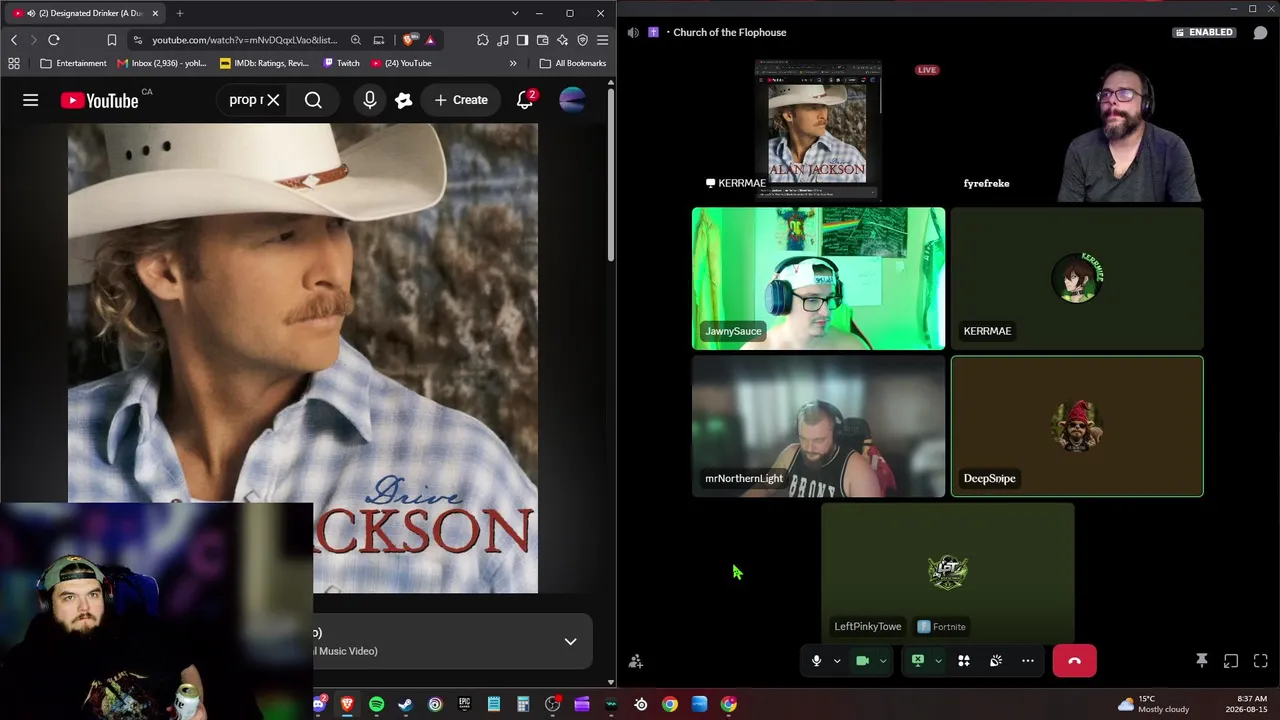Click the Alan Jackson video player
Viewport: 1280px width, 720px height.
click(303, 358)
